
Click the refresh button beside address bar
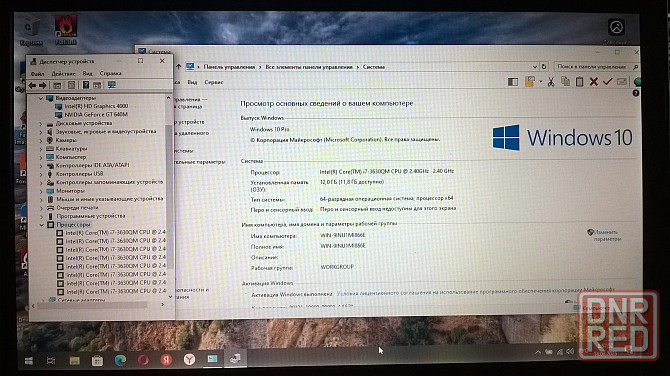(x=544, y=67)
